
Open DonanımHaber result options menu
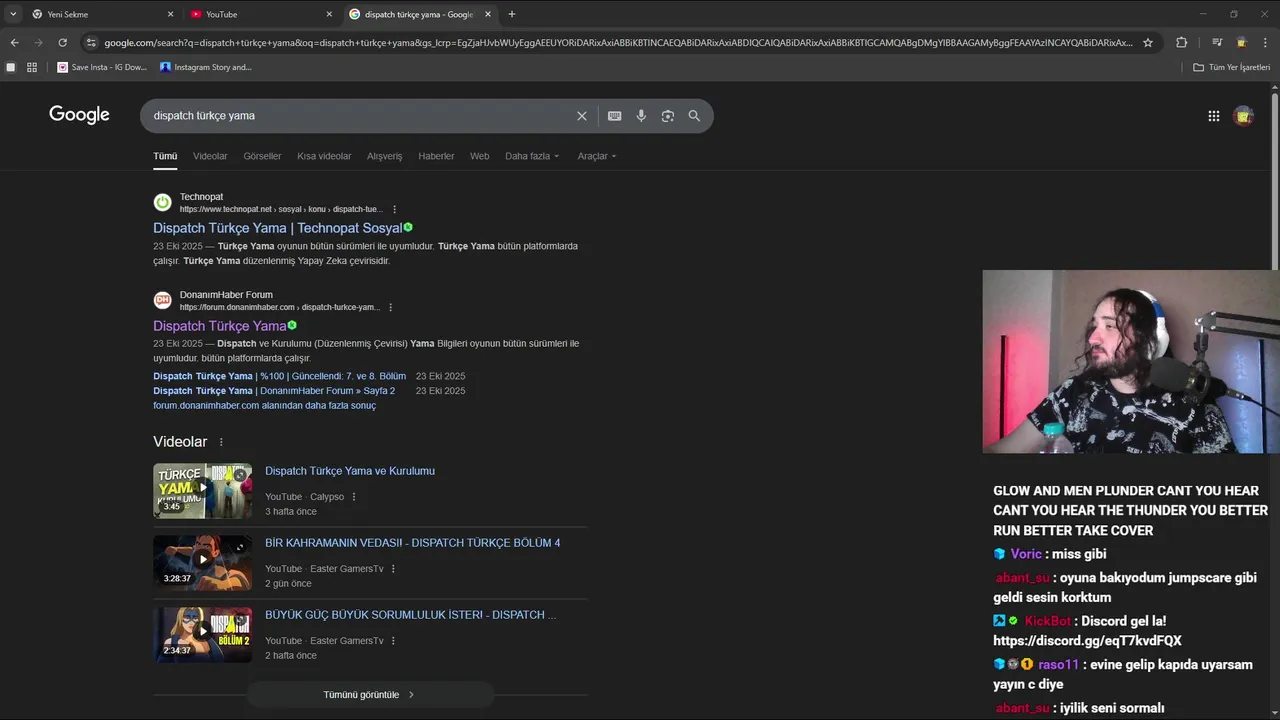[391, 308]
